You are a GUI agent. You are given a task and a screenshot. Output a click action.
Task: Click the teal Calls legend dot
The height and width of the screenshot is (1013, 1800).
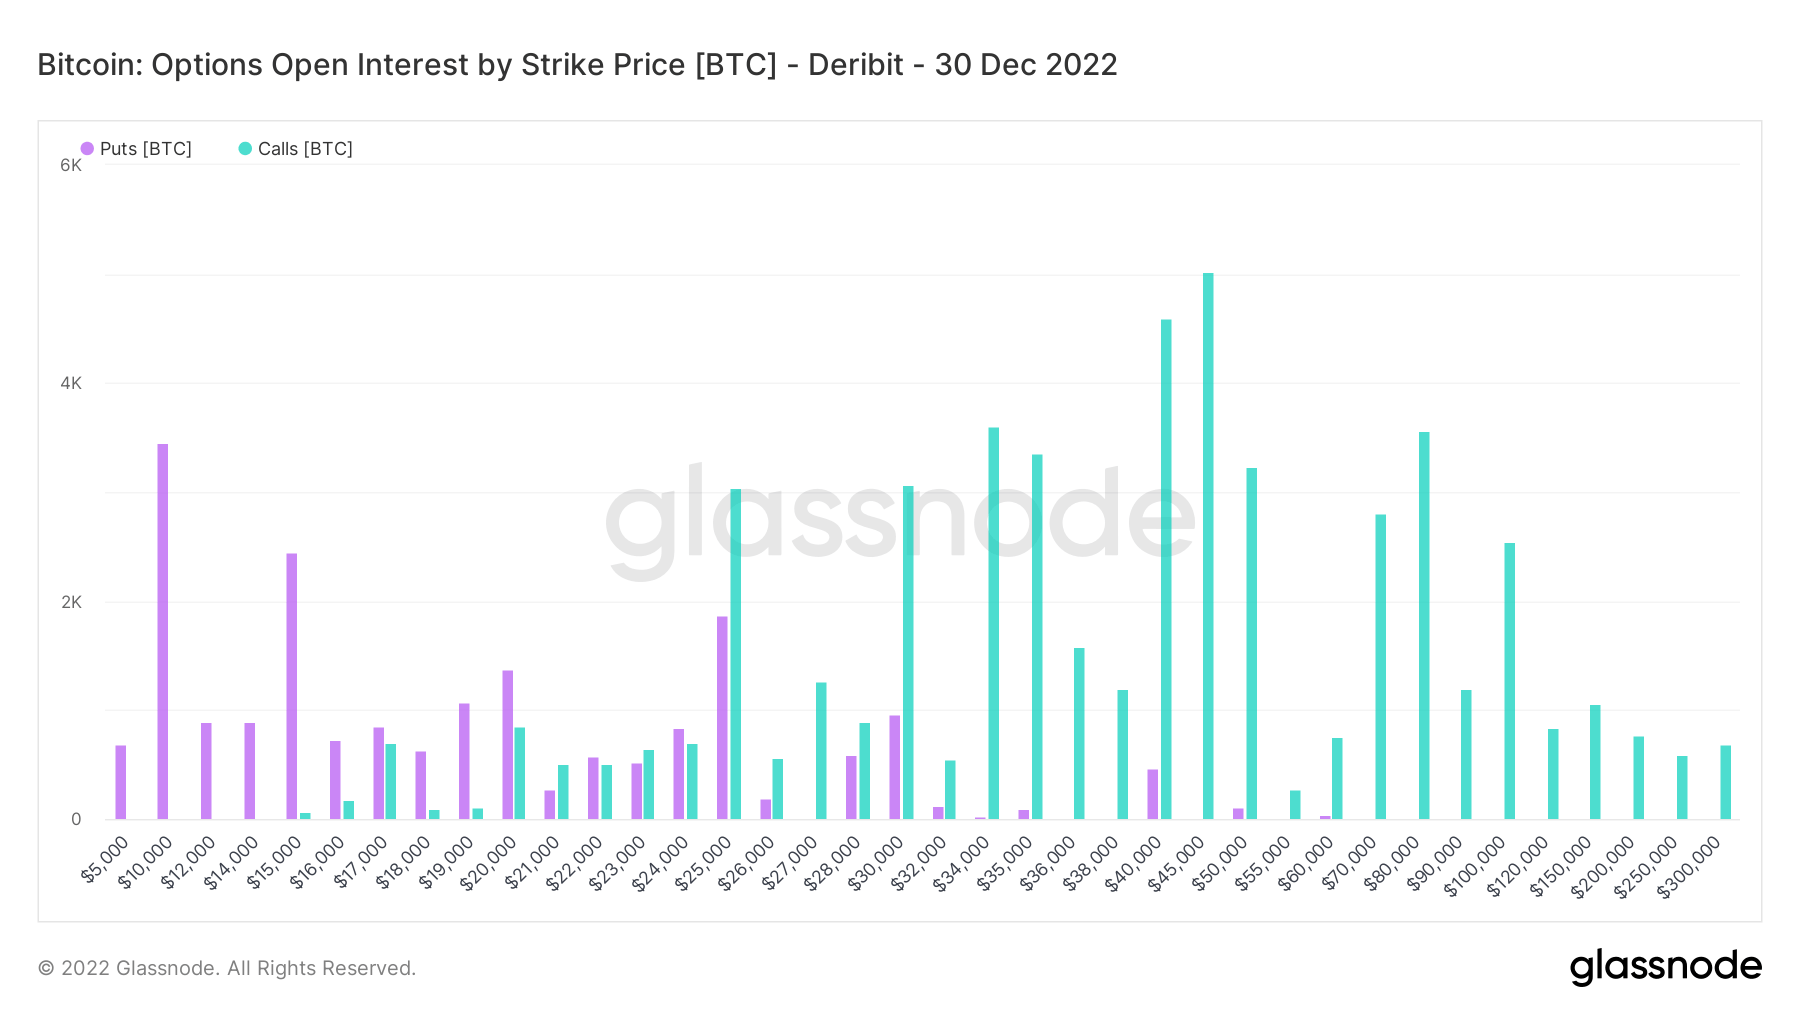pos(245,149)
